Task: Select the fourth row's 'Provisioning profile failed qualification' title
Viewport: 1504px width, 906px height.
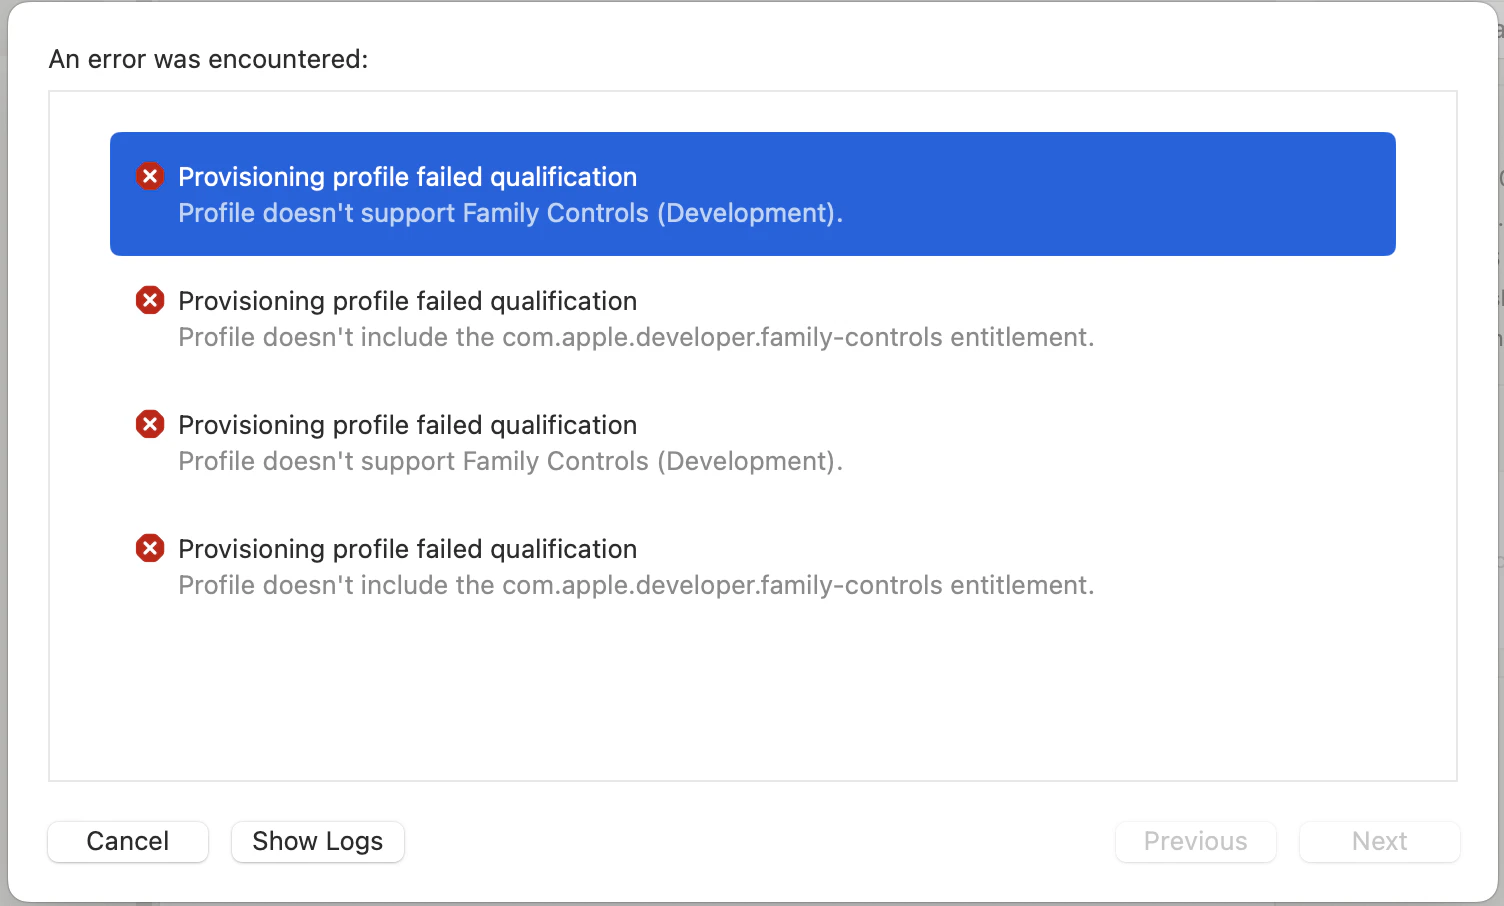Action: click(x=407, y=549)
